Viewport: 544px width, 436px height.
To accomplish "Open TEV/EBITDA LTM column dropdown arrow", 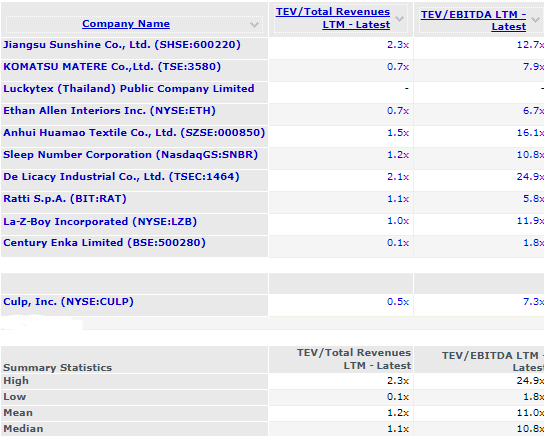I will click(535, 20).
